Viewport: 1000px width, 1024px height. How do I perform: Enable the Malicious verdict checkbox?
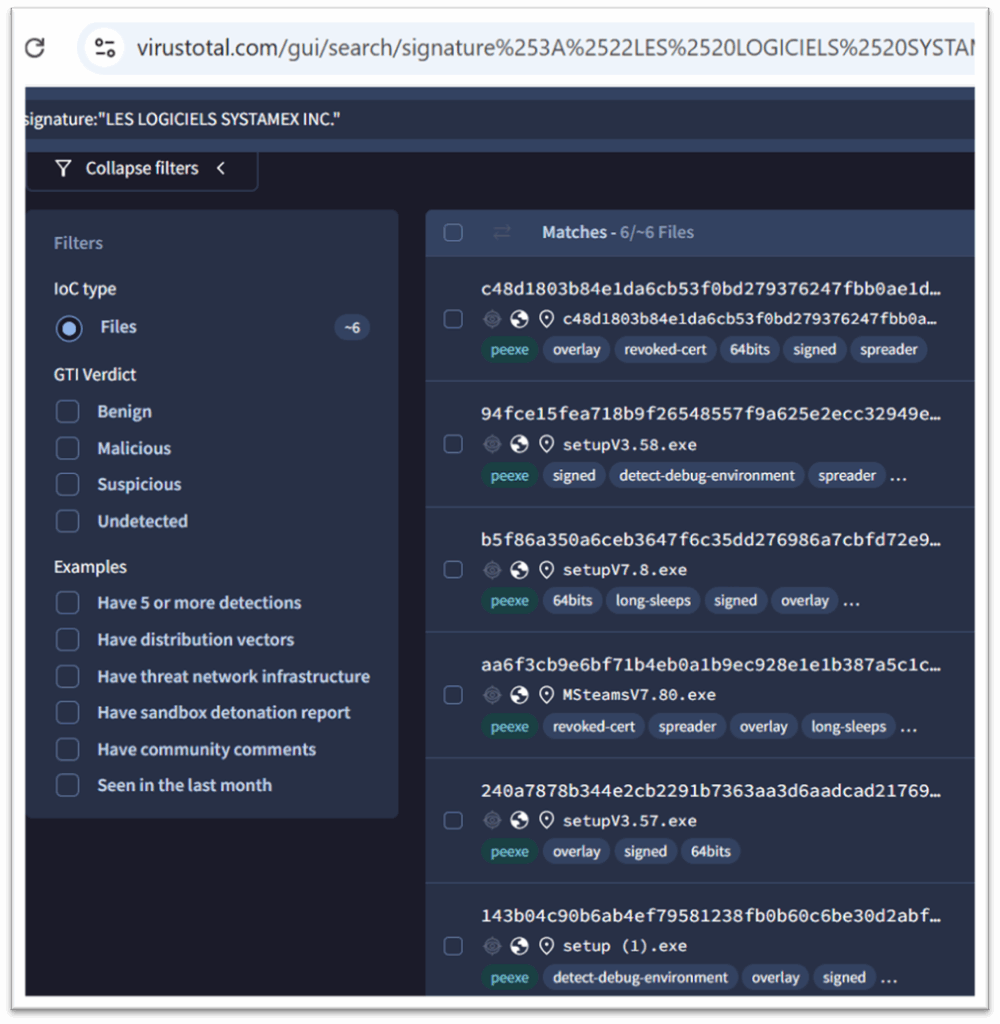68,448
